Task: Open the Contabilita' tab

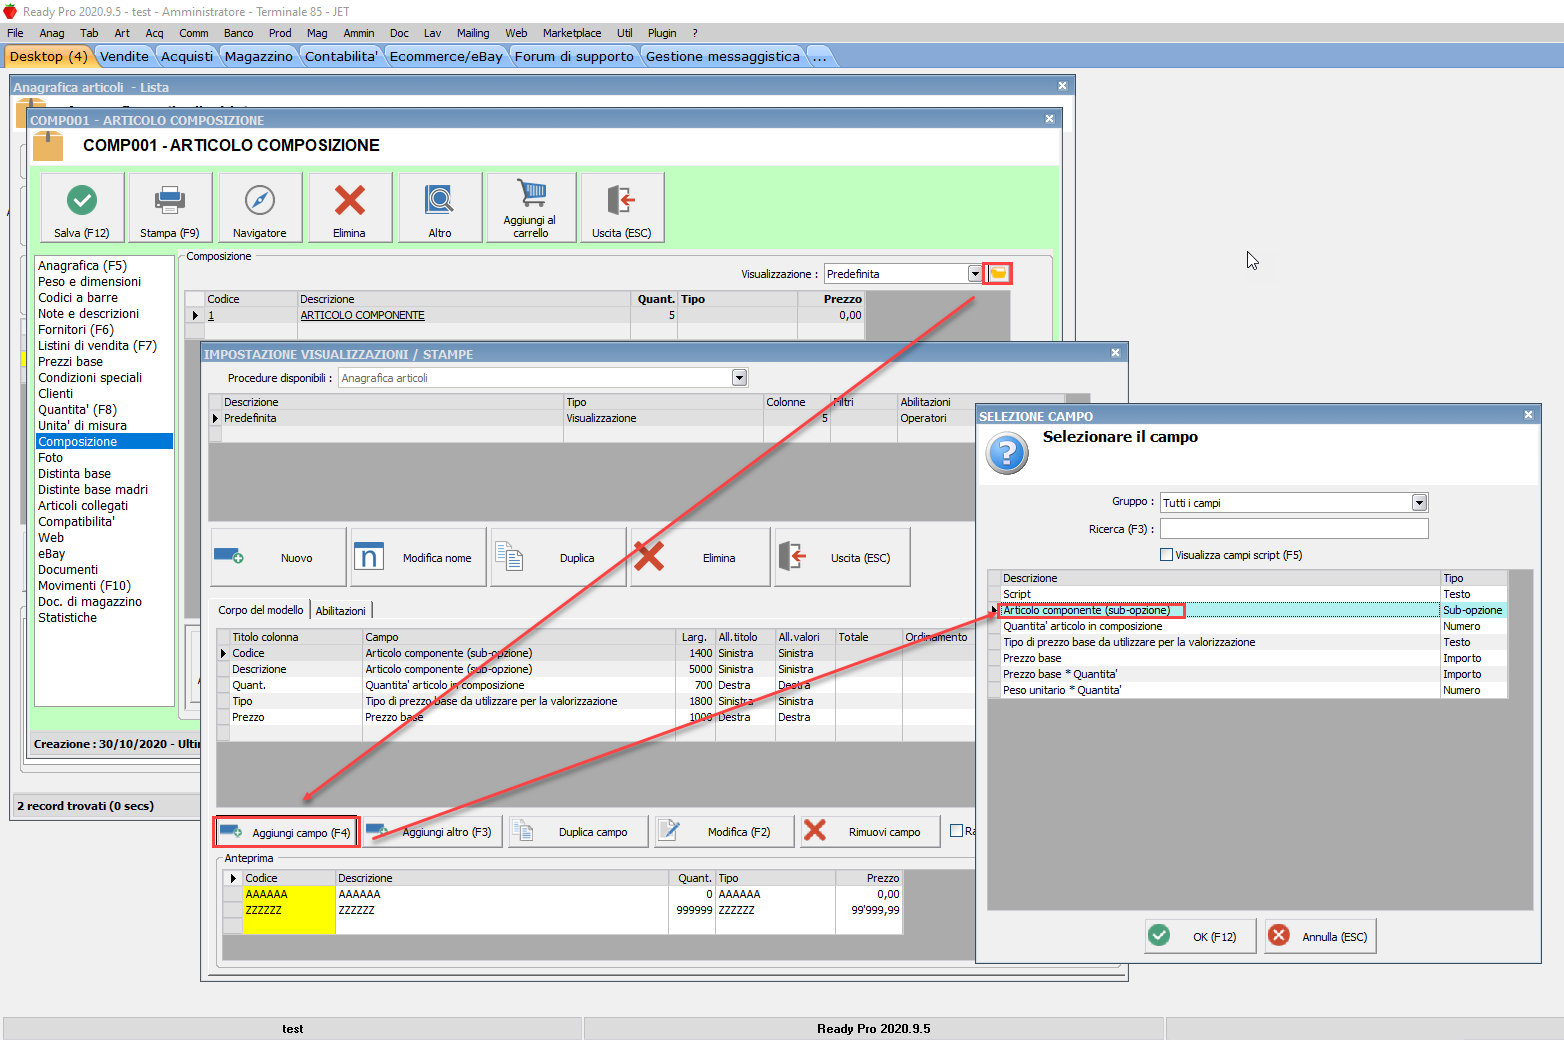Action: pyautogui.click(x=342, y=57)
